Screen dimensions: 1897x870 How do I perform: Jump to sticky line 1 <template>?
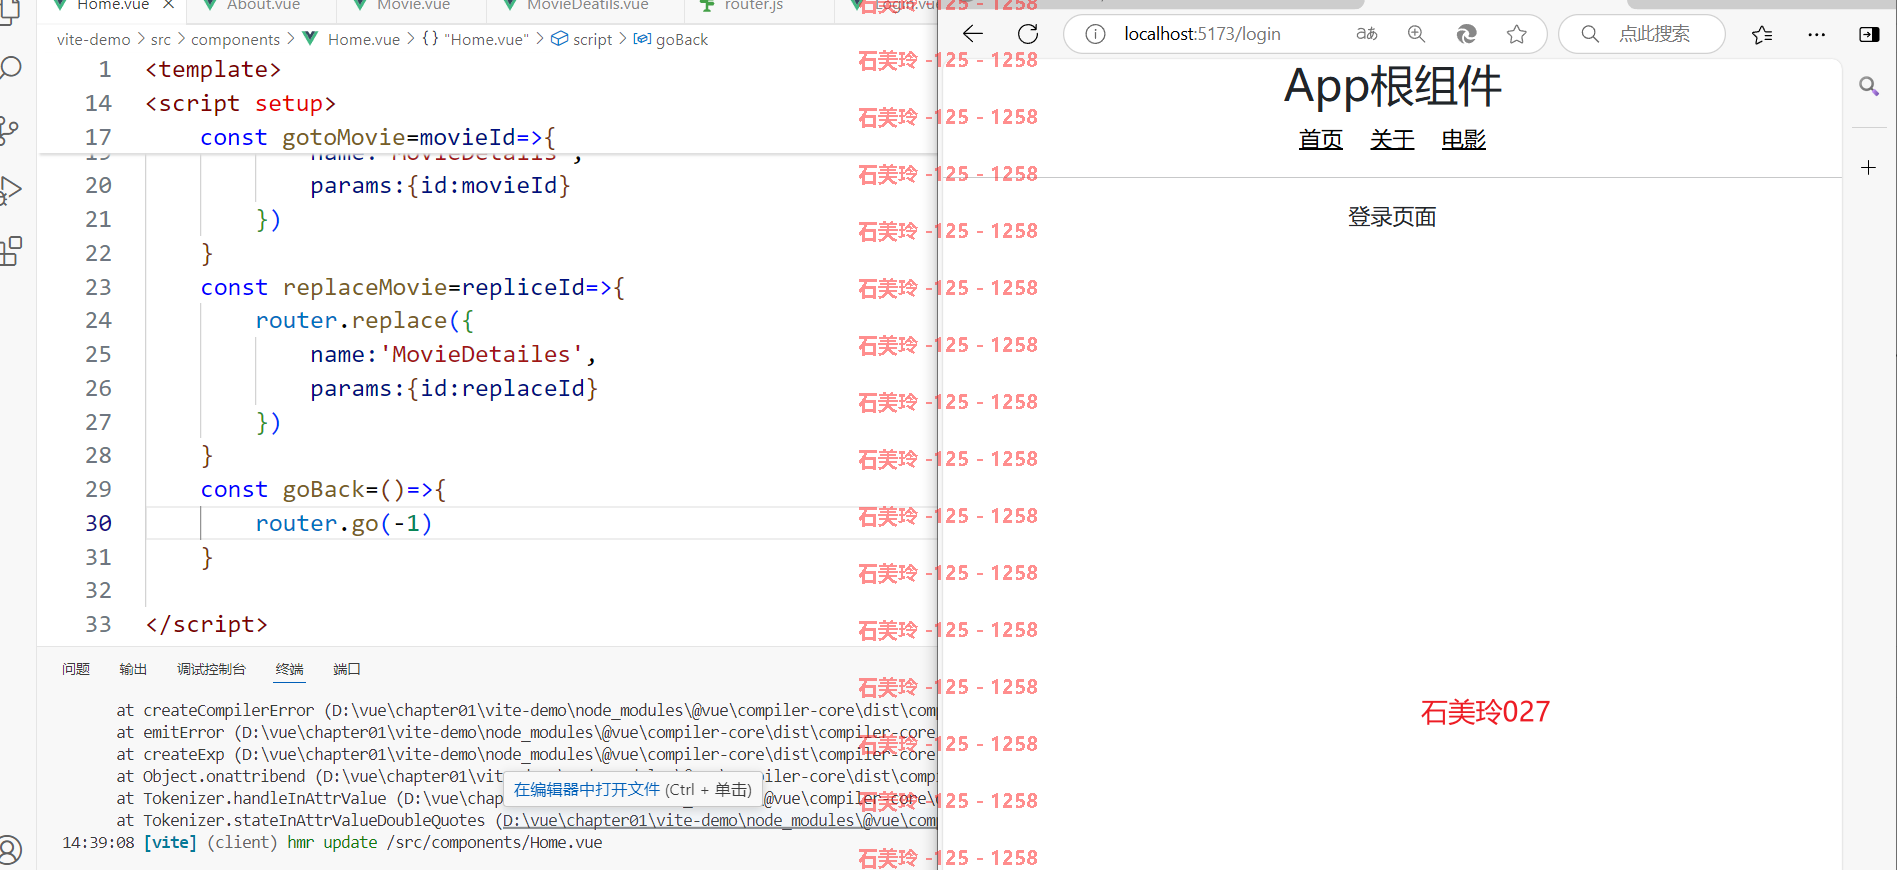pos(213,69)
